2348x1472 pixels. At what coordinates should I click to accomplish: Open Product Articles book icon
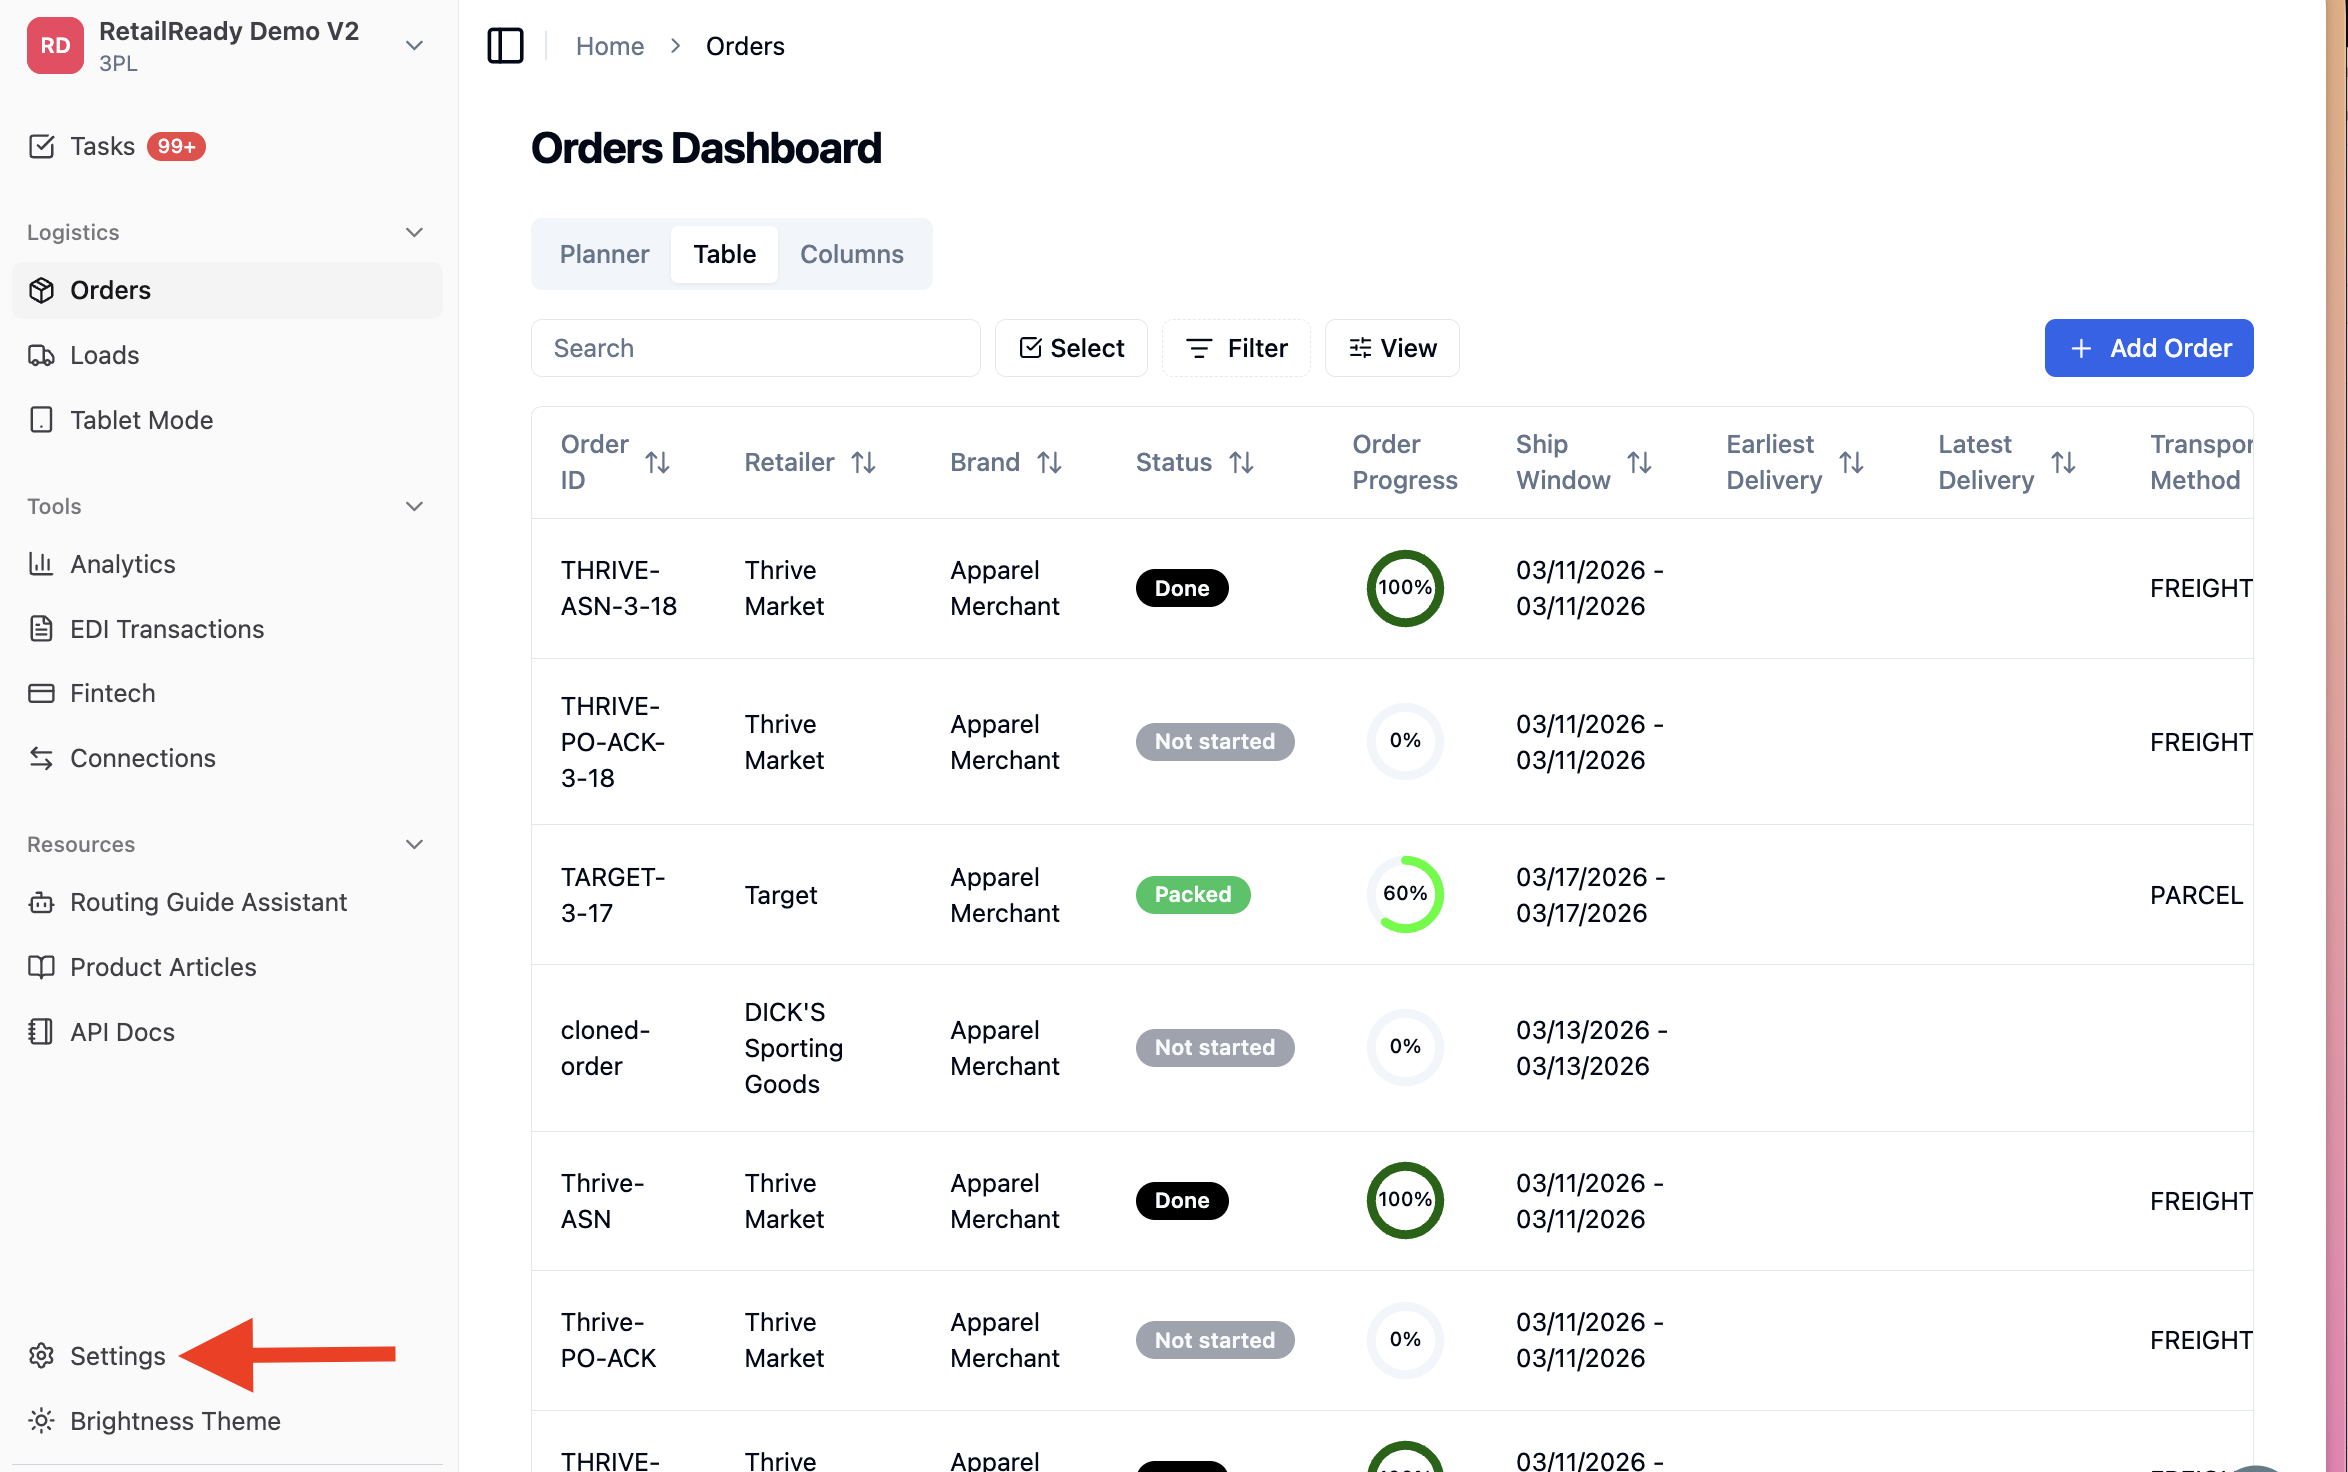42,967
